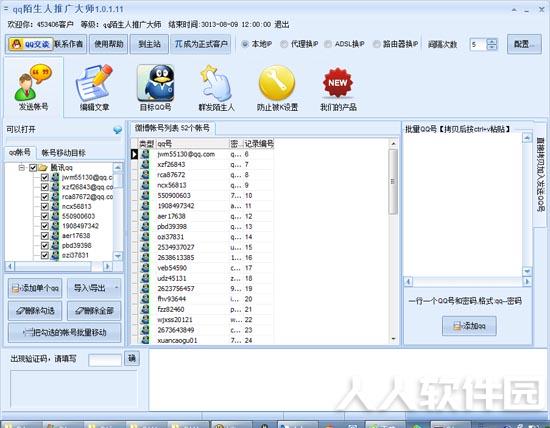Click the 腾讯qq folder icon in tree
Screen dimensions: 550x428
(x=43, y=167)
